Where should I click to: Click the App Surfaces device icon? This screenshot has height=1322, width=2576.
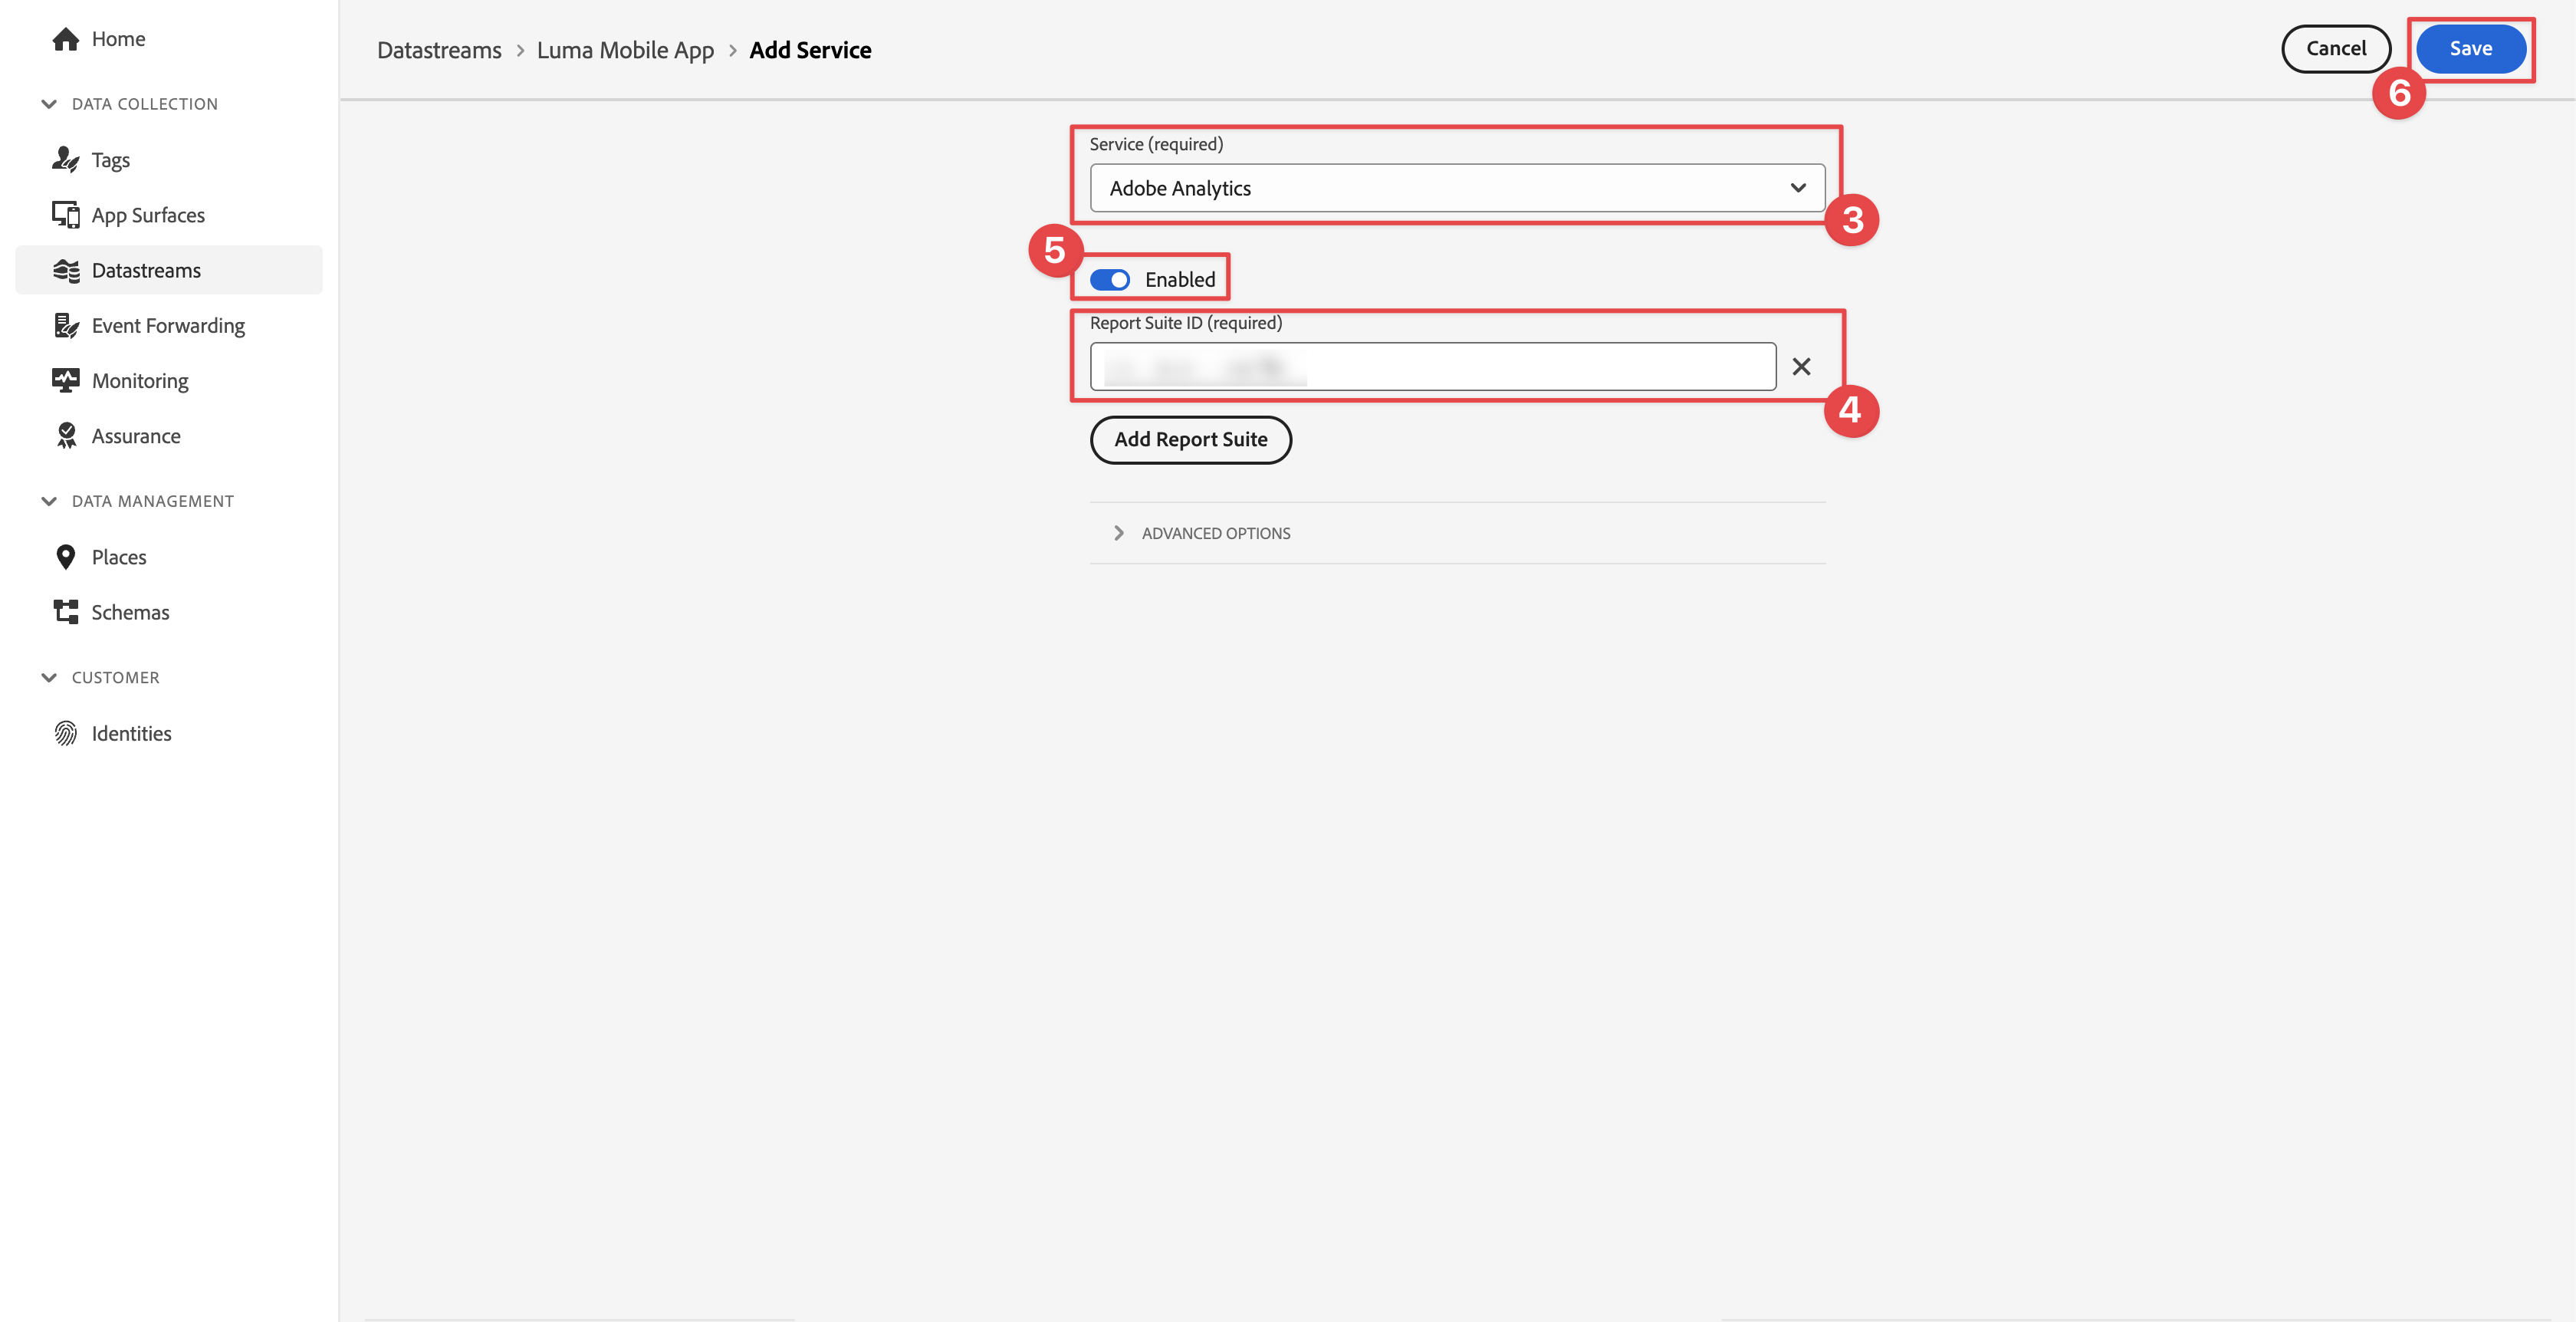(66, 215)
